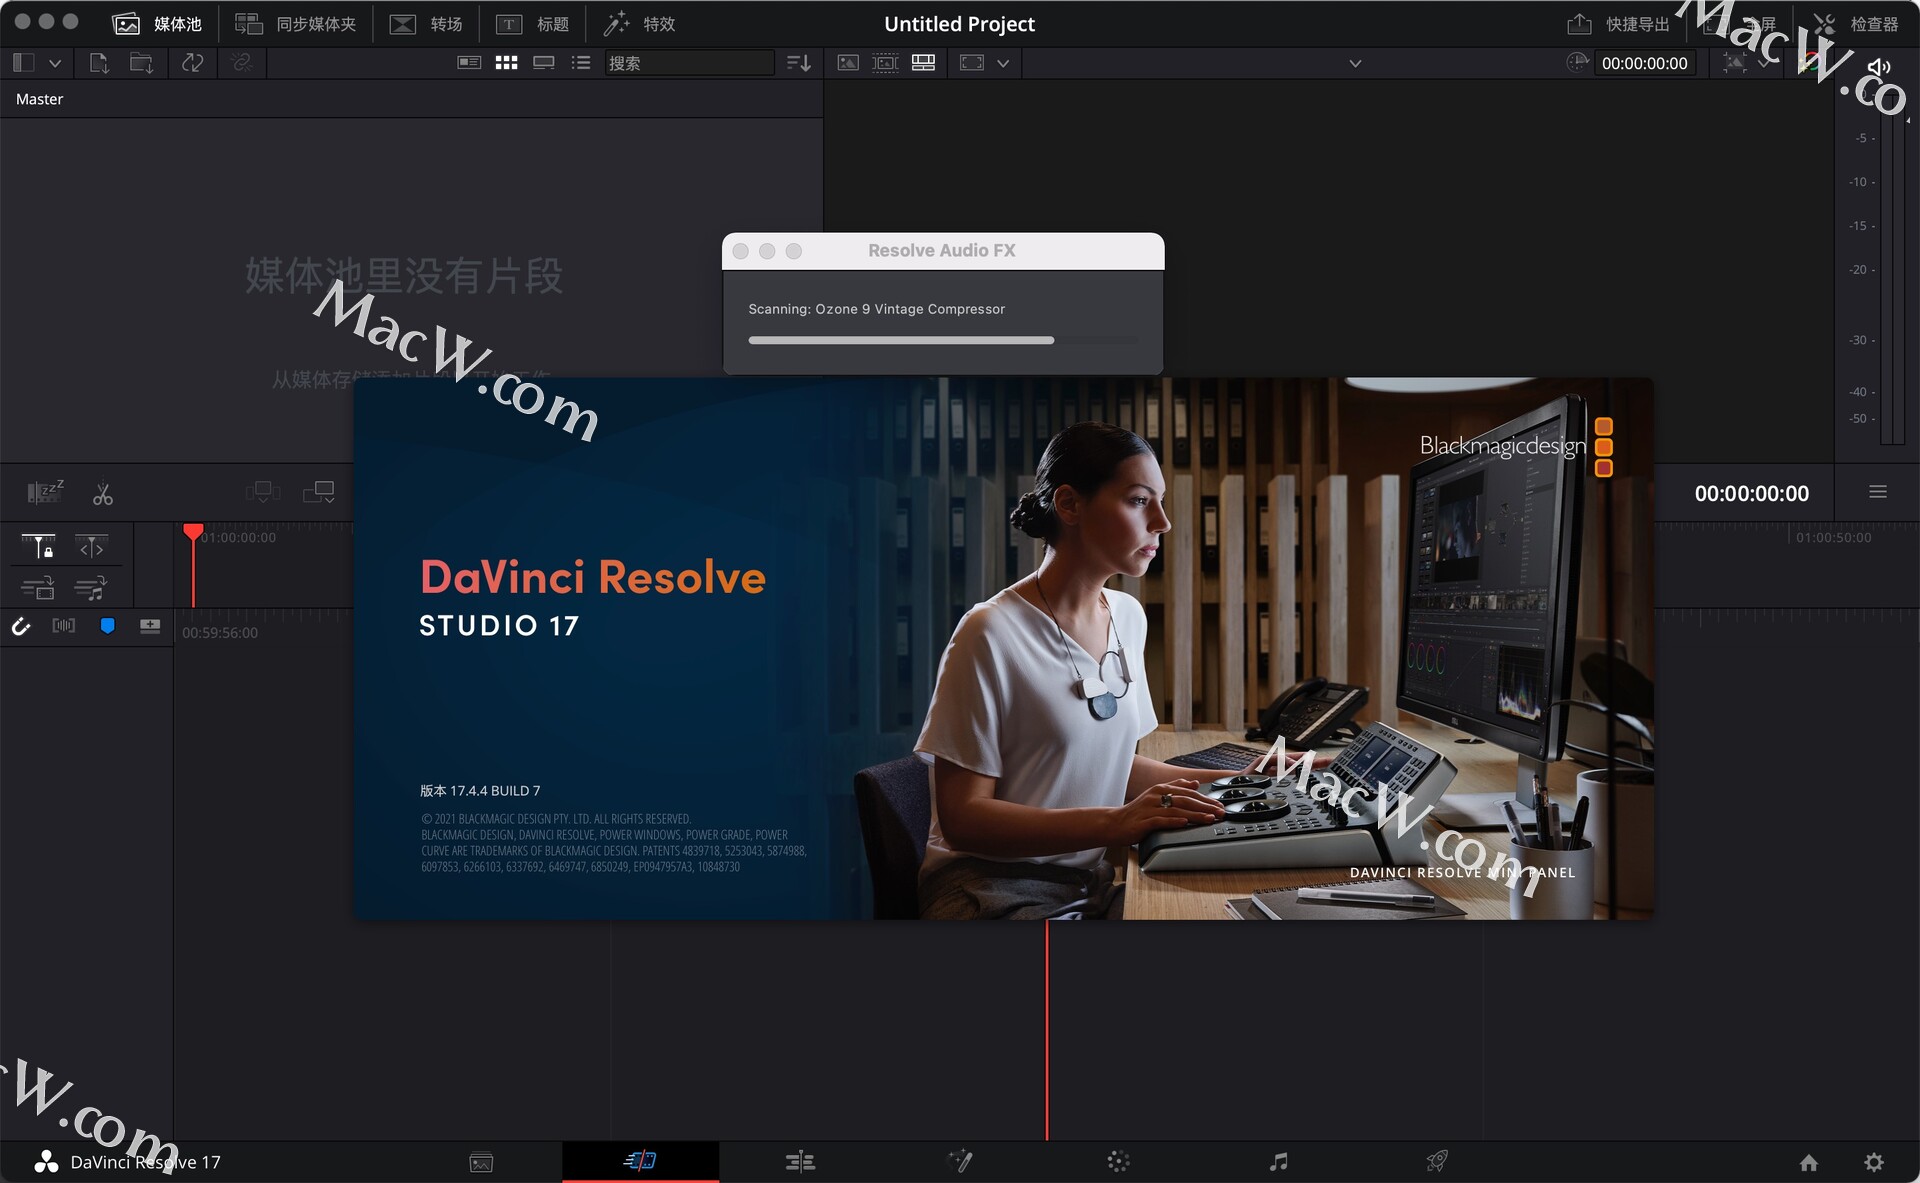
Task: Switch media pool to list view
Action: [581, 63]
